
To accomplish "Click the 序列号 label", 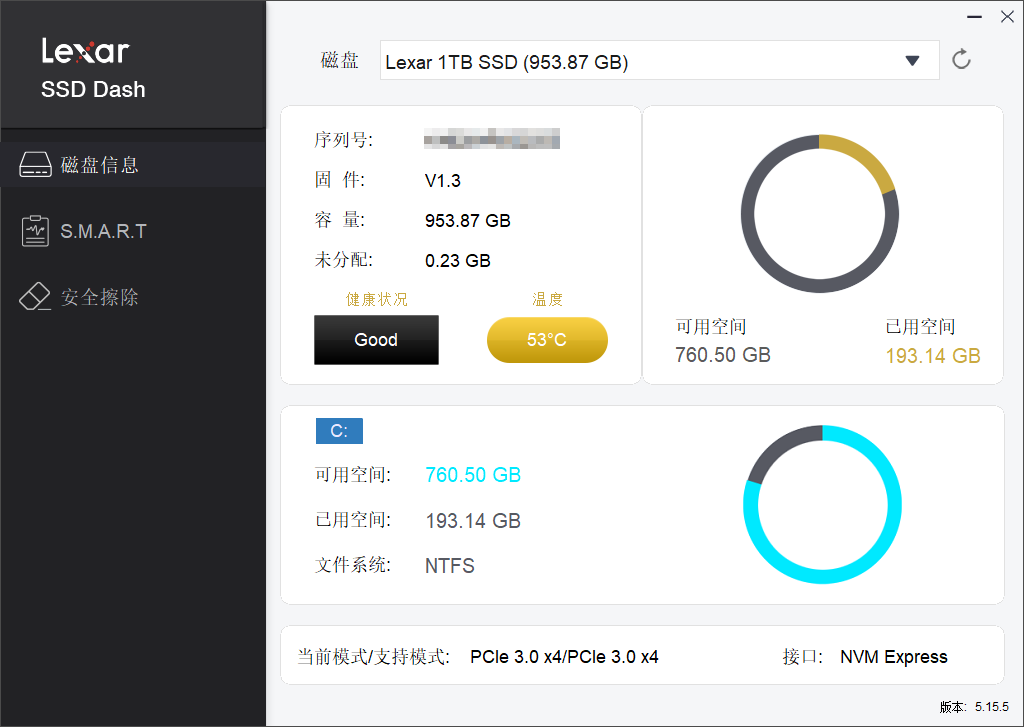I will click(344, 140).
